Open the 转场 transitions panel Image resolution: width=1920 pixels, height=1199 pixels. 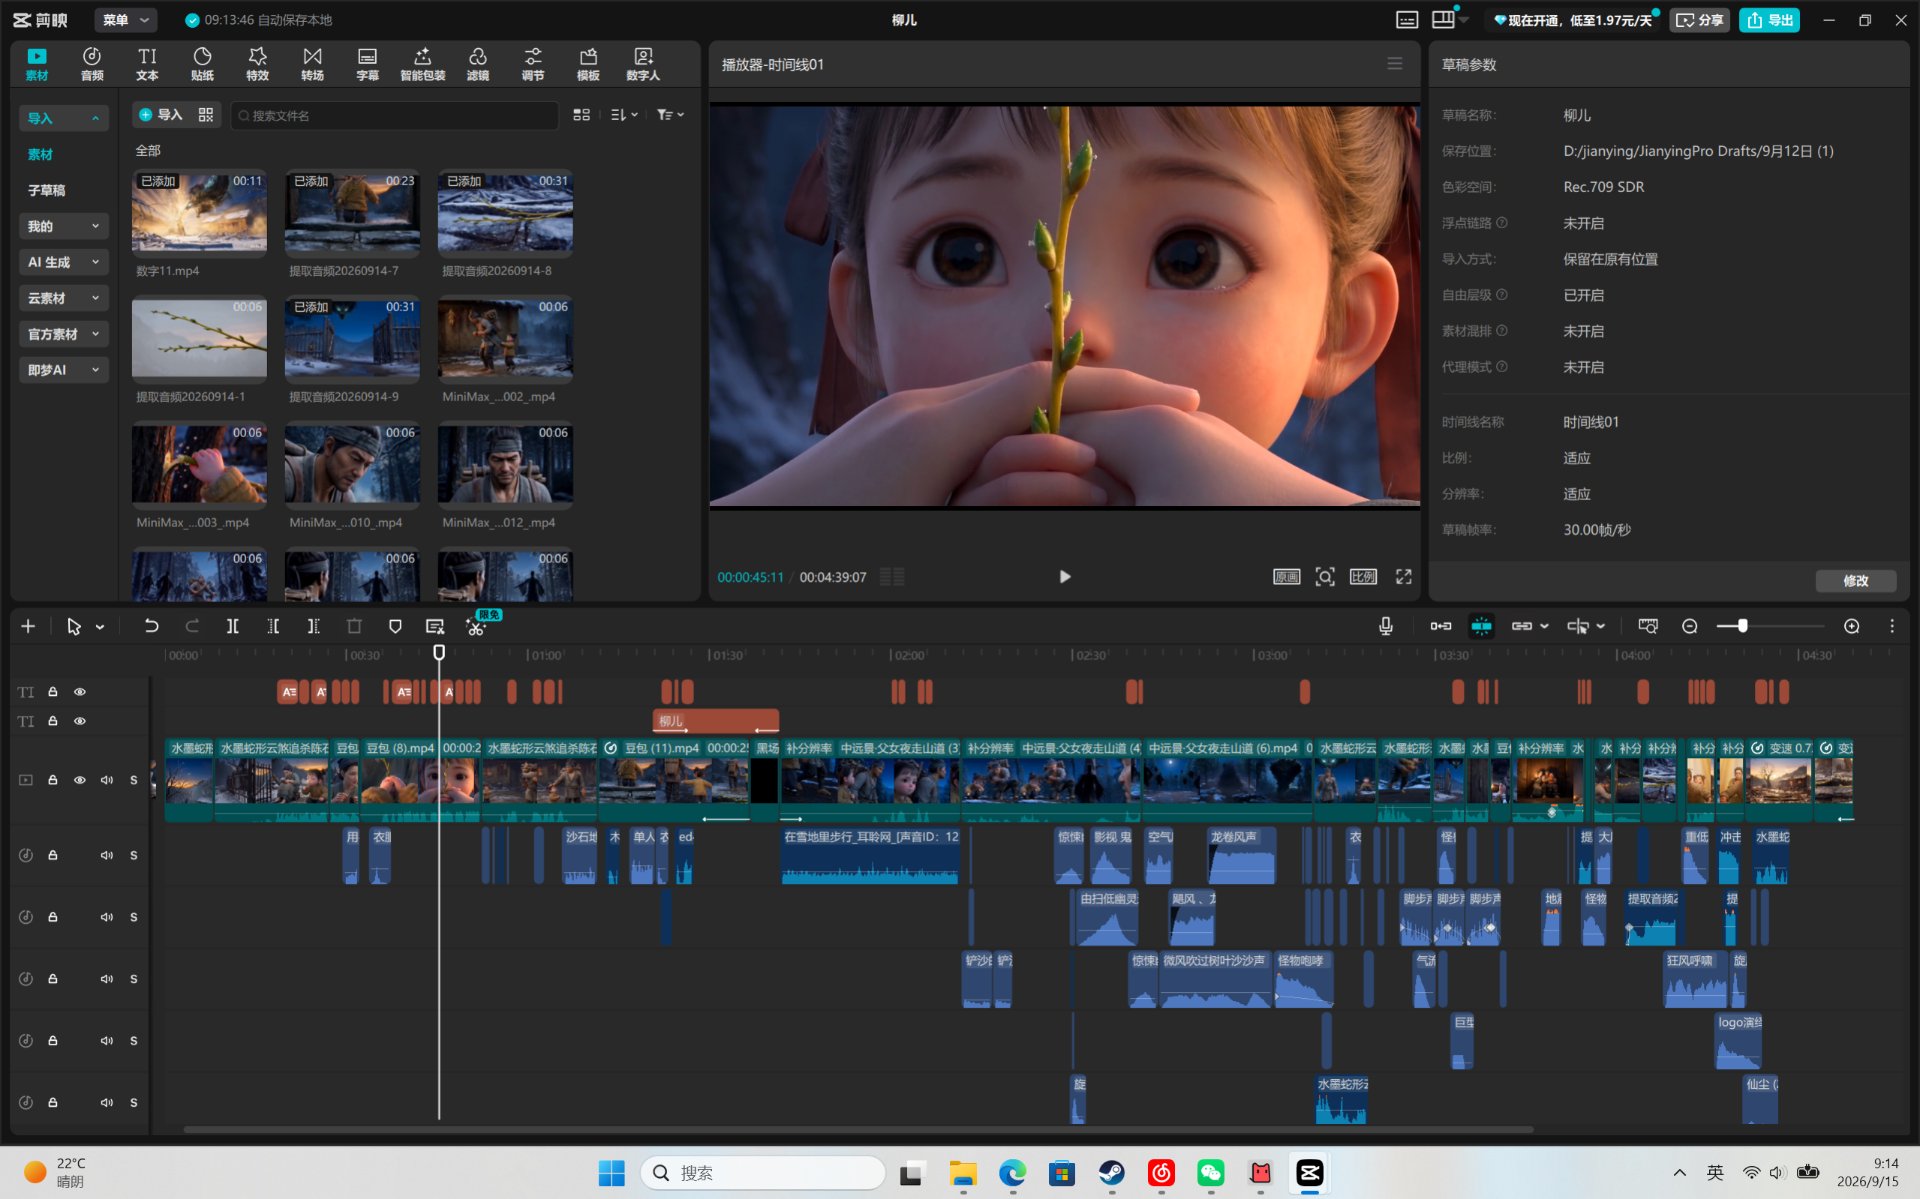point(312,64)
